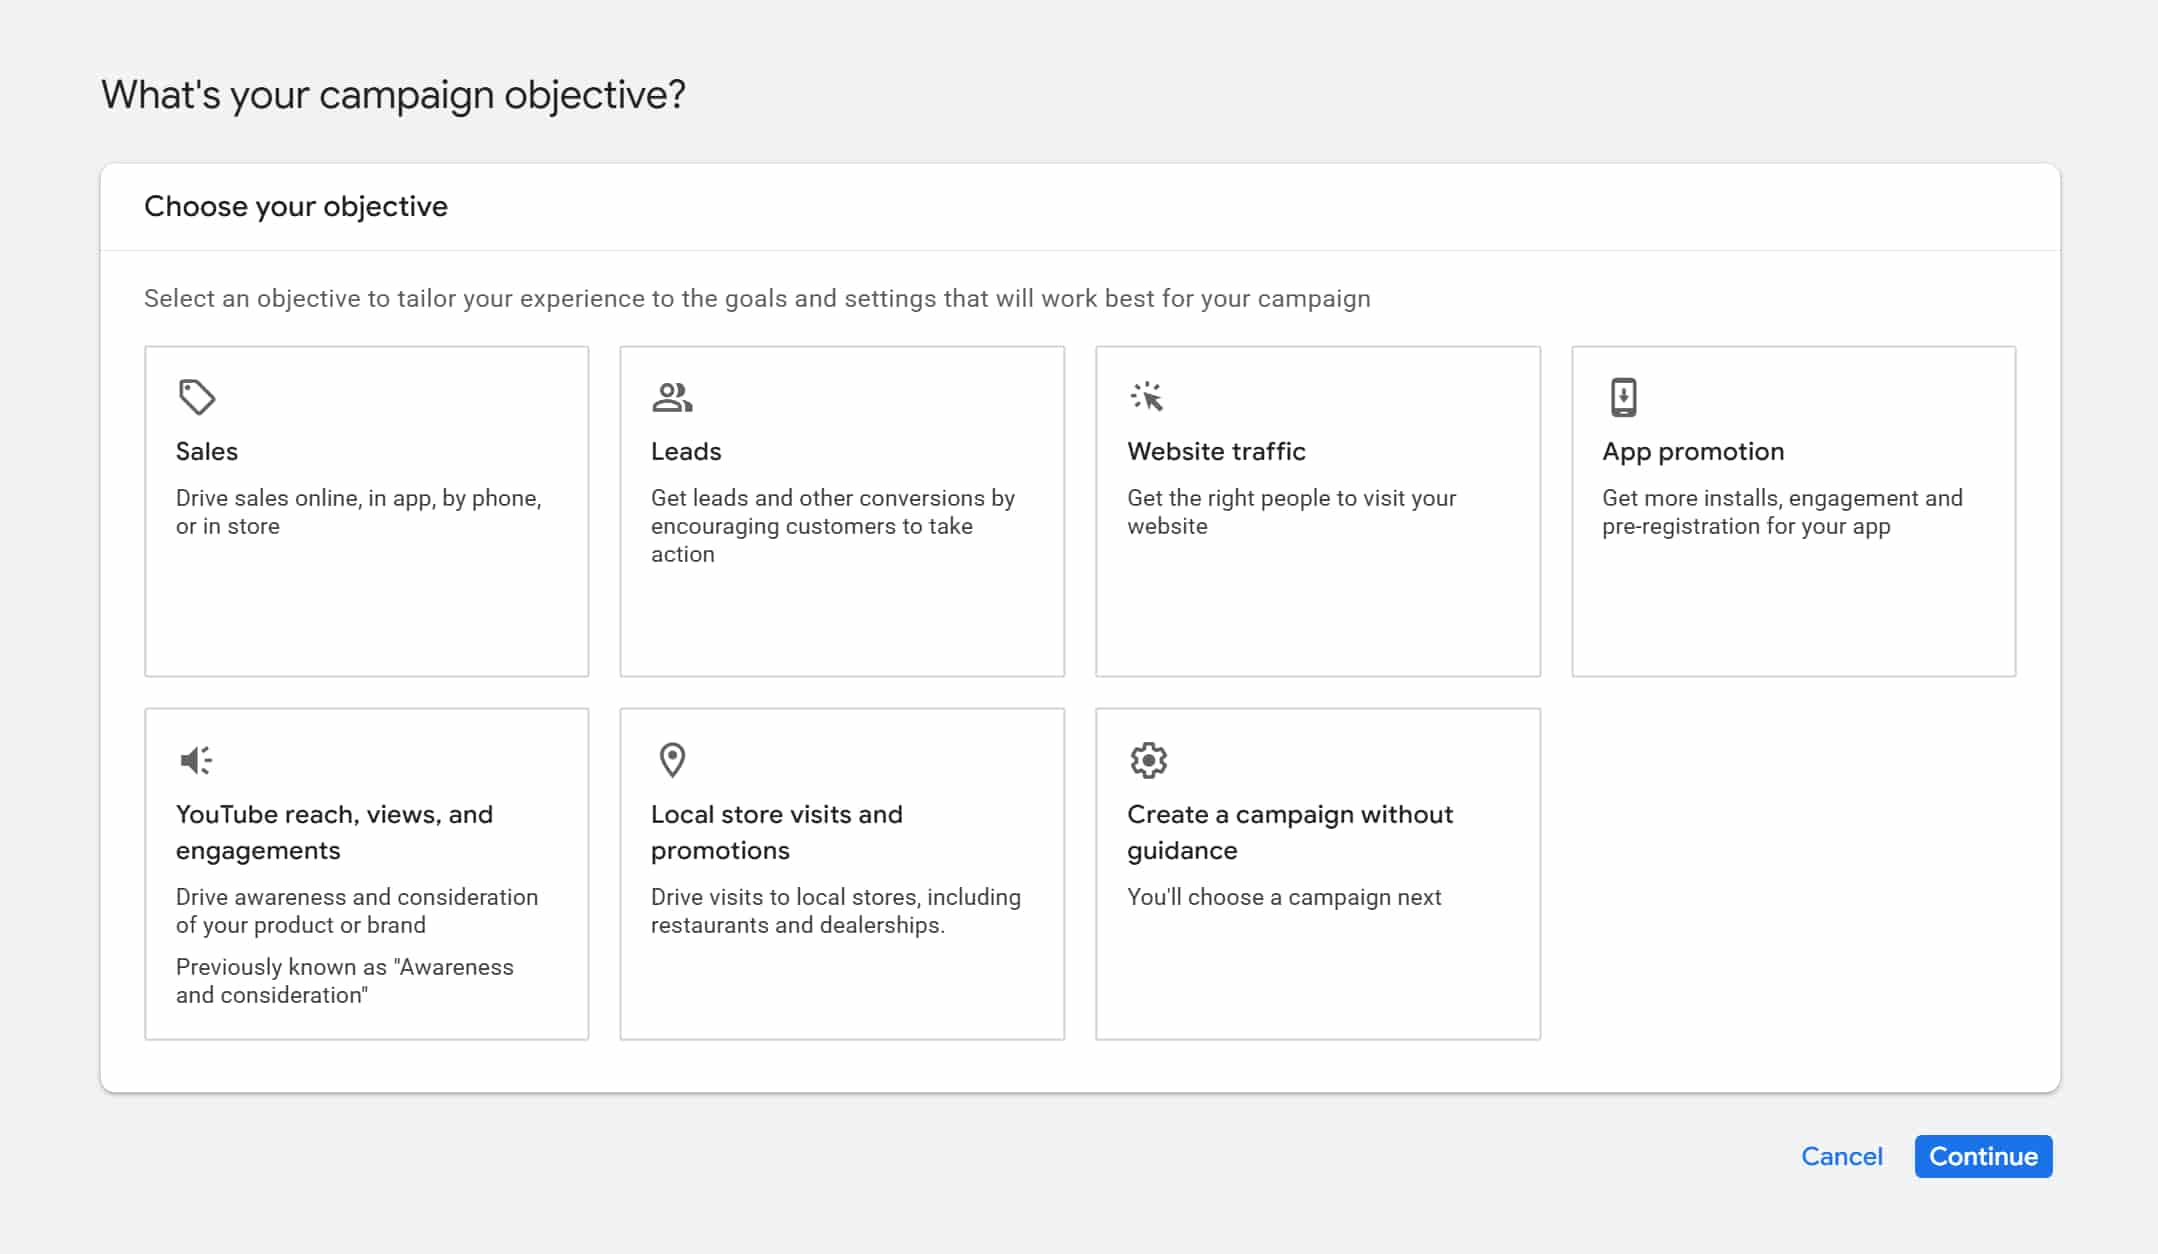Click 'Select an objective to tailor your experience' text
2158x1254 pixels.
pyautogui.click(x=757, y=299)
